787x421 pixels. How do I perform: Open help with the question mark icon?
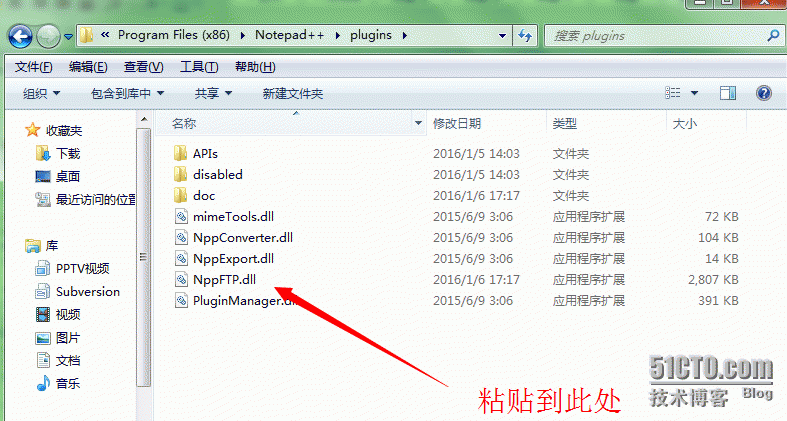[763, 93]
